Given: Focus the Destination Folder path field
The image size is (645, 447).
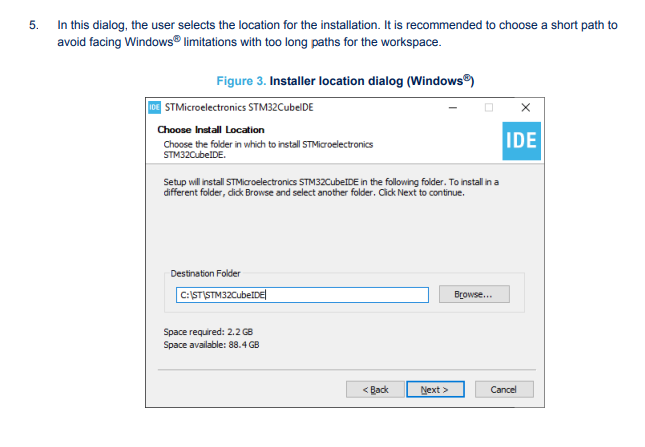Looking at the screenshot, I should 302,294.
